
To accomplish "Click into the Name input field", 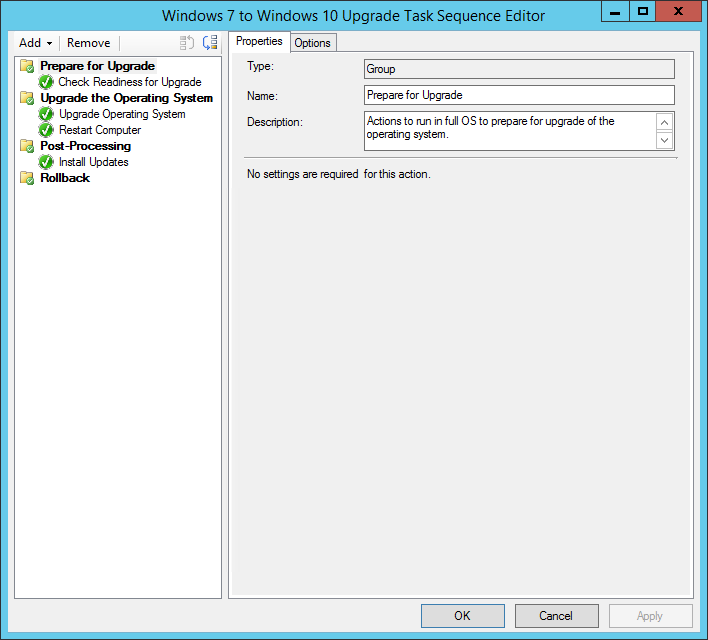I will 519,95.
